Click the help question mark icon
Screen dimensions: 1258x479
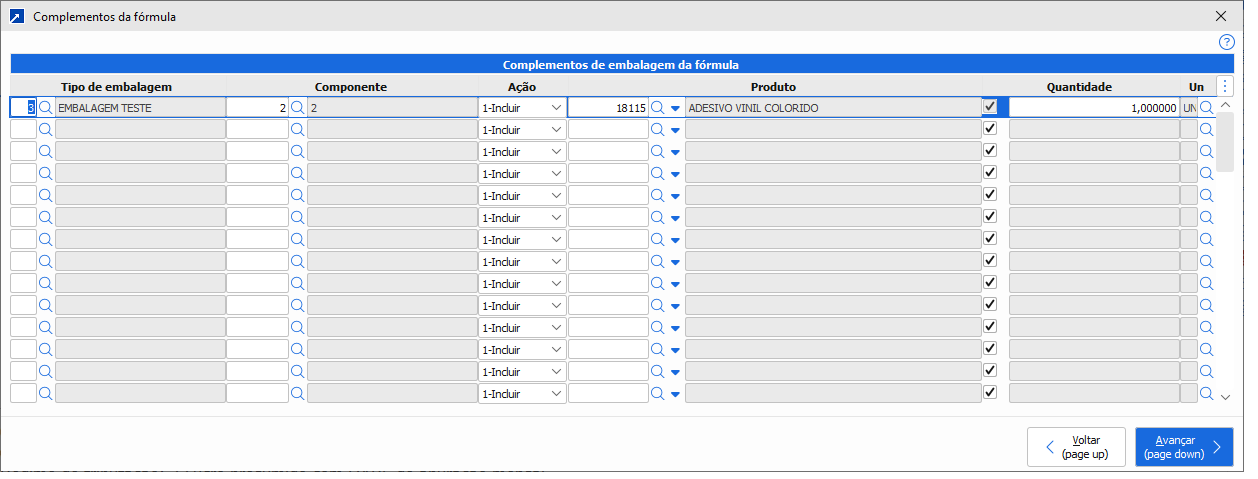1227,42
